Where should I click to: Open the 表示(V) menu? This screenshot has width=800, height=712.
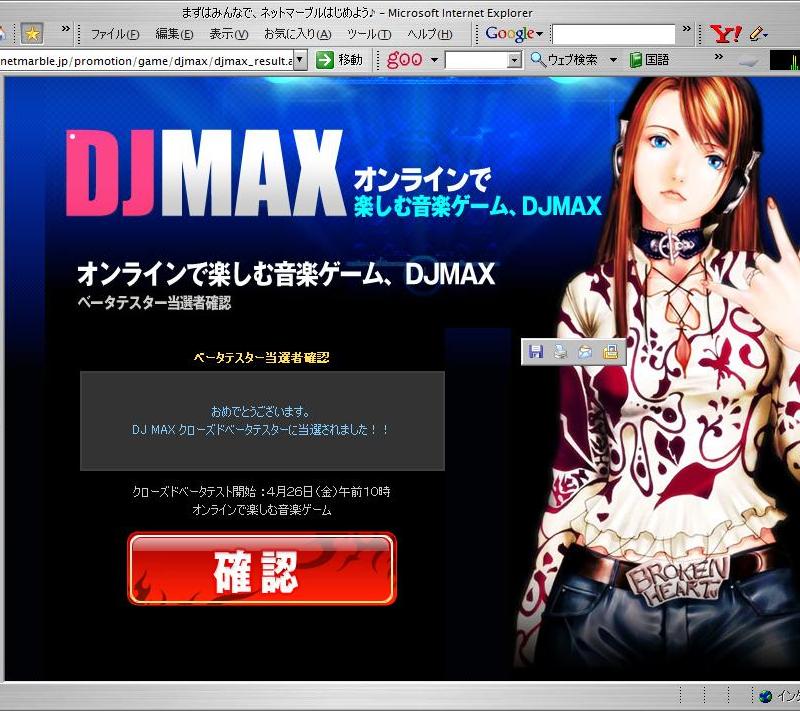[229, 34]
